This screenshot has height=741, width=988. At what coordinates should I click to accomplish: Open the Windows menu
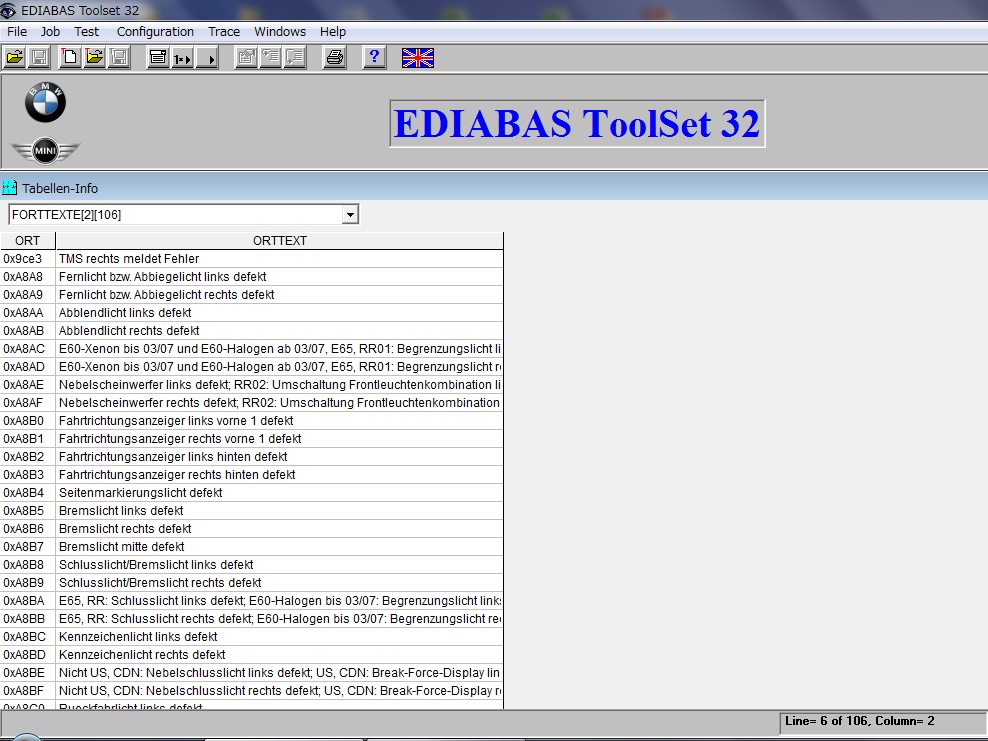(x=280, y=32)
